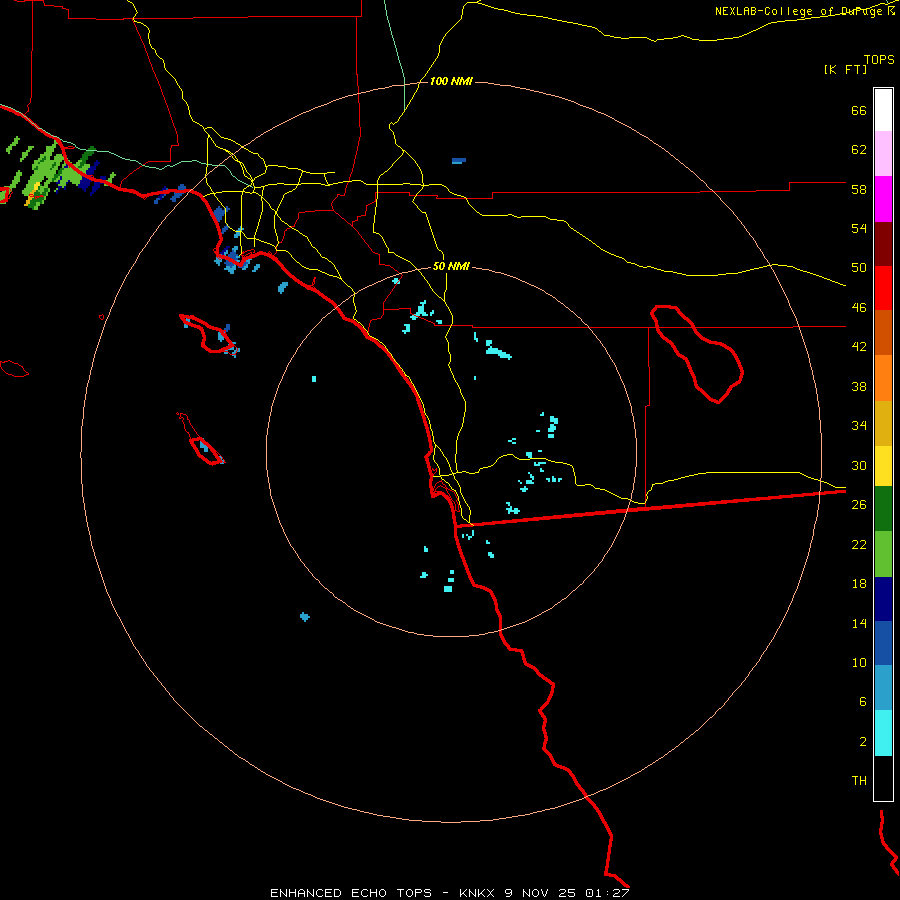Click the "100 NMI" range ring label
The width and height of the screenshot is (900, 900).
pyautogui.click(x=451, y=82)
